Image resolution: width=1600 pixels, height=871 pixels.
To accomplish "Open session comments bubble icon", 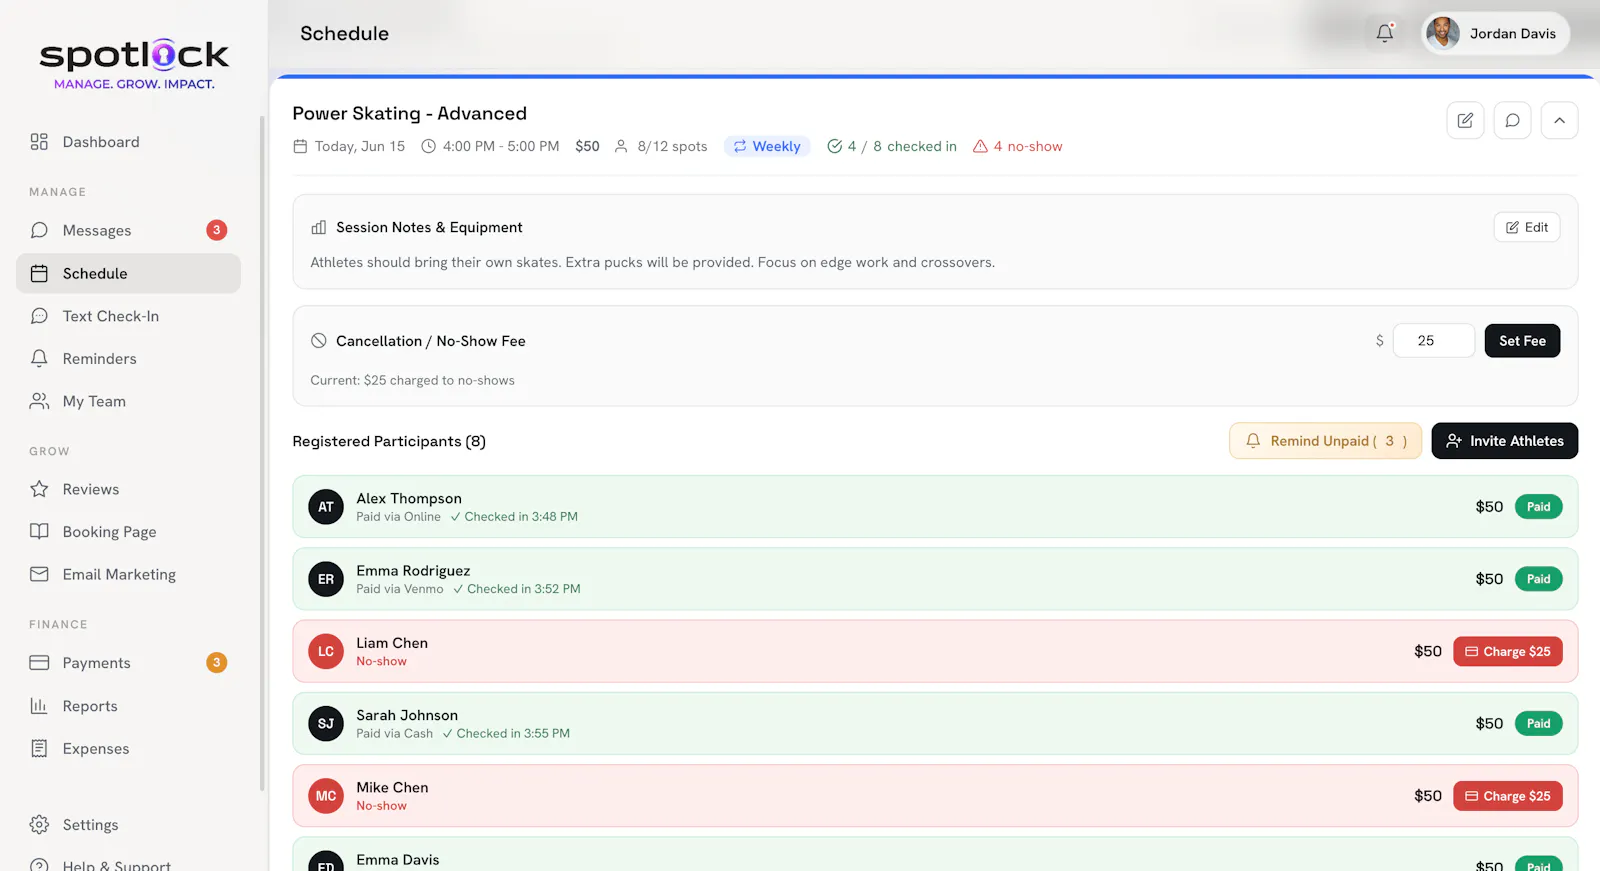I will click(x=1512, y=120).
